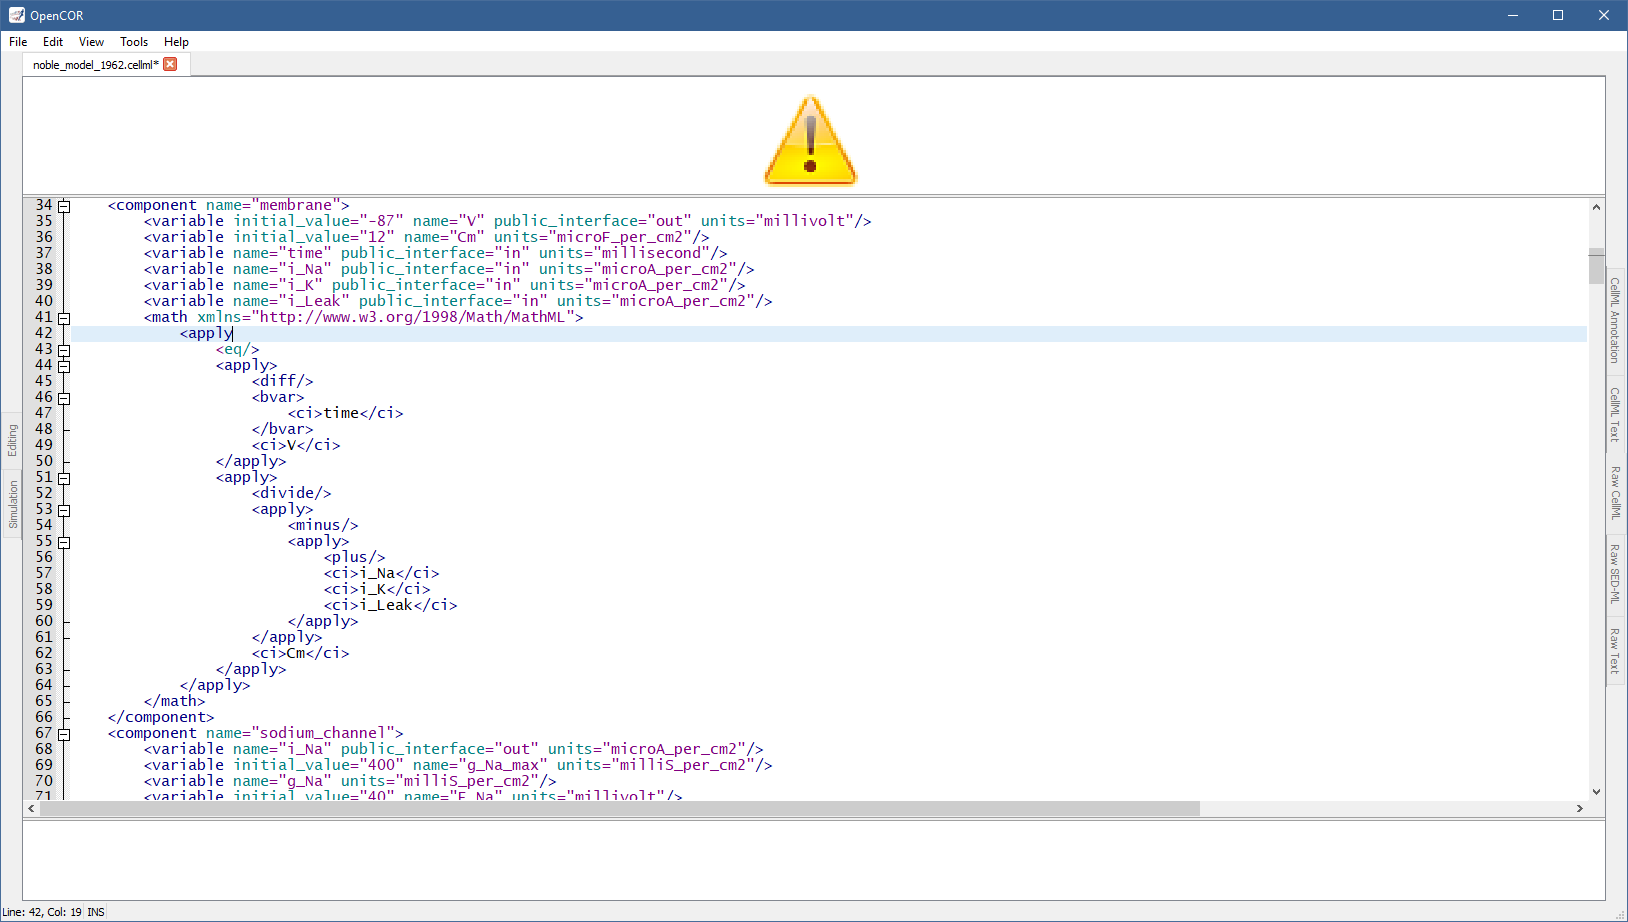Open the File menu
This screenshot has width=1628, height=922.
coord(18,42)
